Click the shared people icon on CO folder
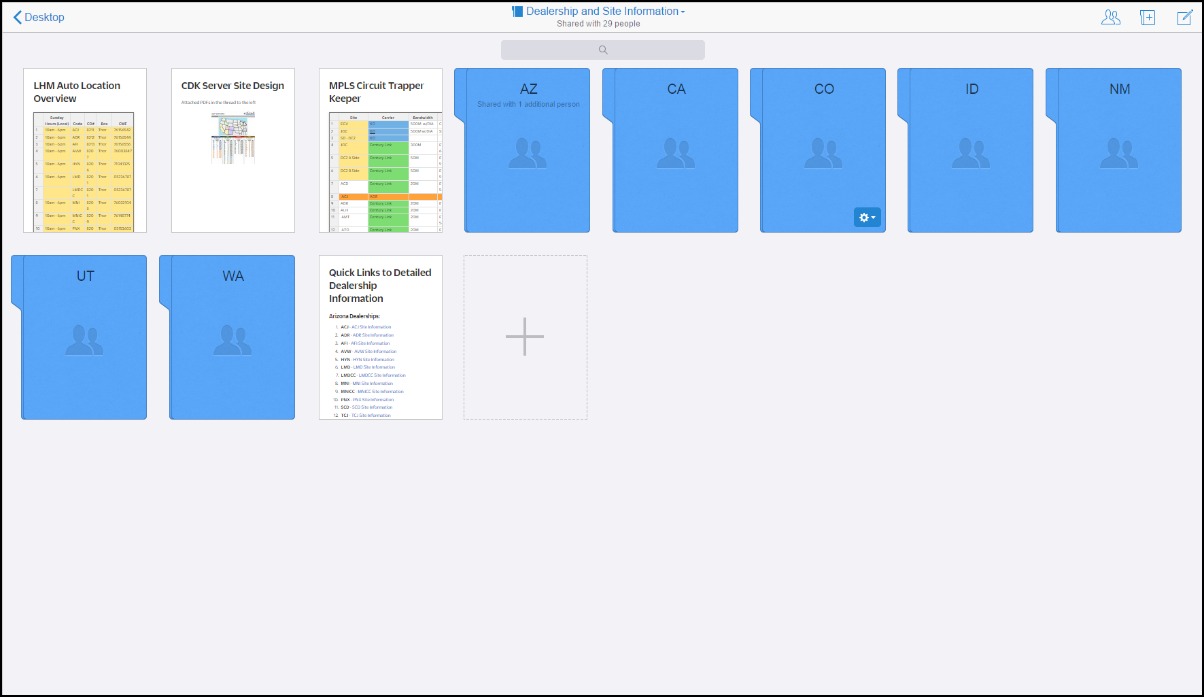The image size is (1204, 697). coord(823,152)
